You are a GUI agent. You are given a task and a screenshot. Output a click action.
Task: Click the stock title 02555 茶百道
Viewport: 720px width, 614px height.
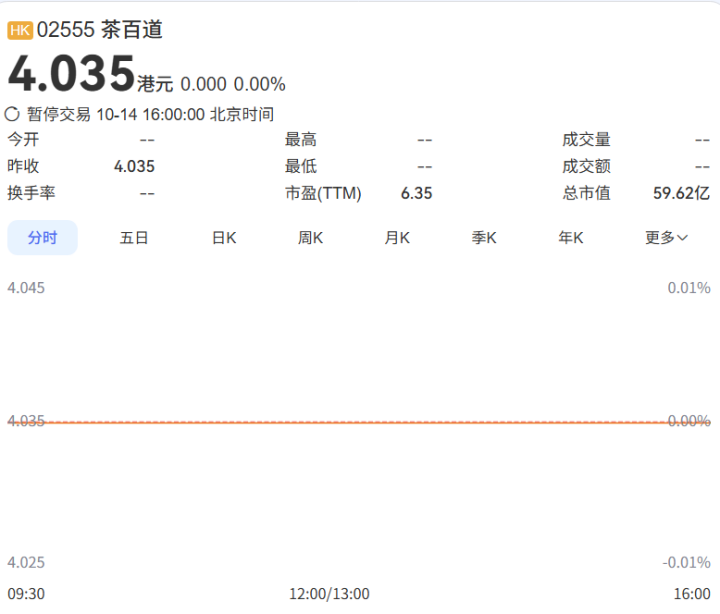tap(100, 30)
